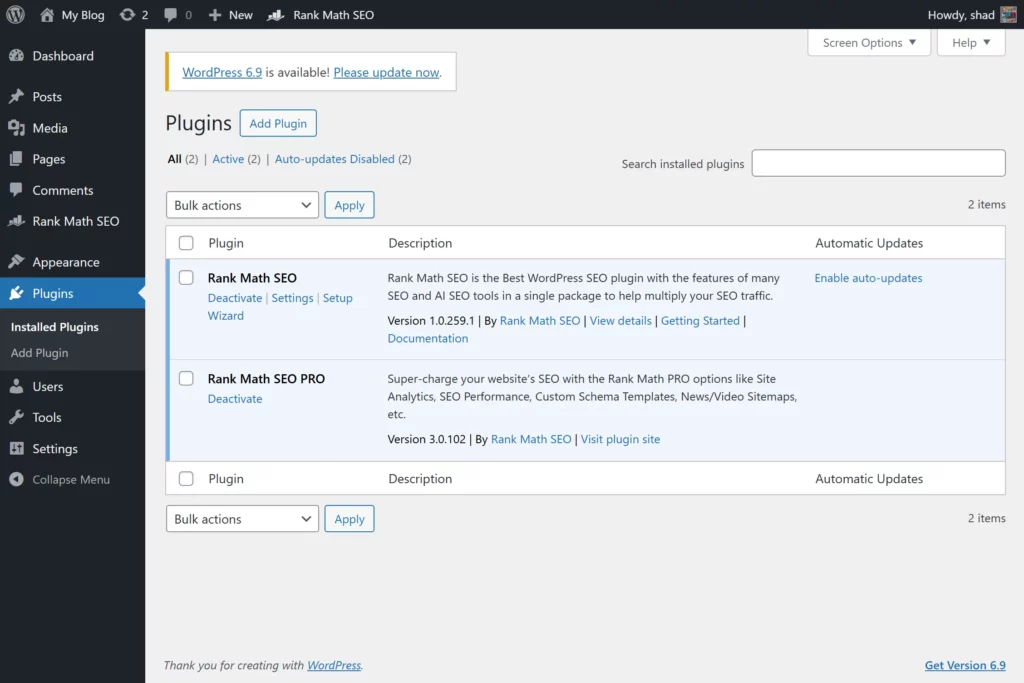The width and height of the screenshot is (1024, 683).
Task: Open the Settings menu in sidebar
Action: 55,449
